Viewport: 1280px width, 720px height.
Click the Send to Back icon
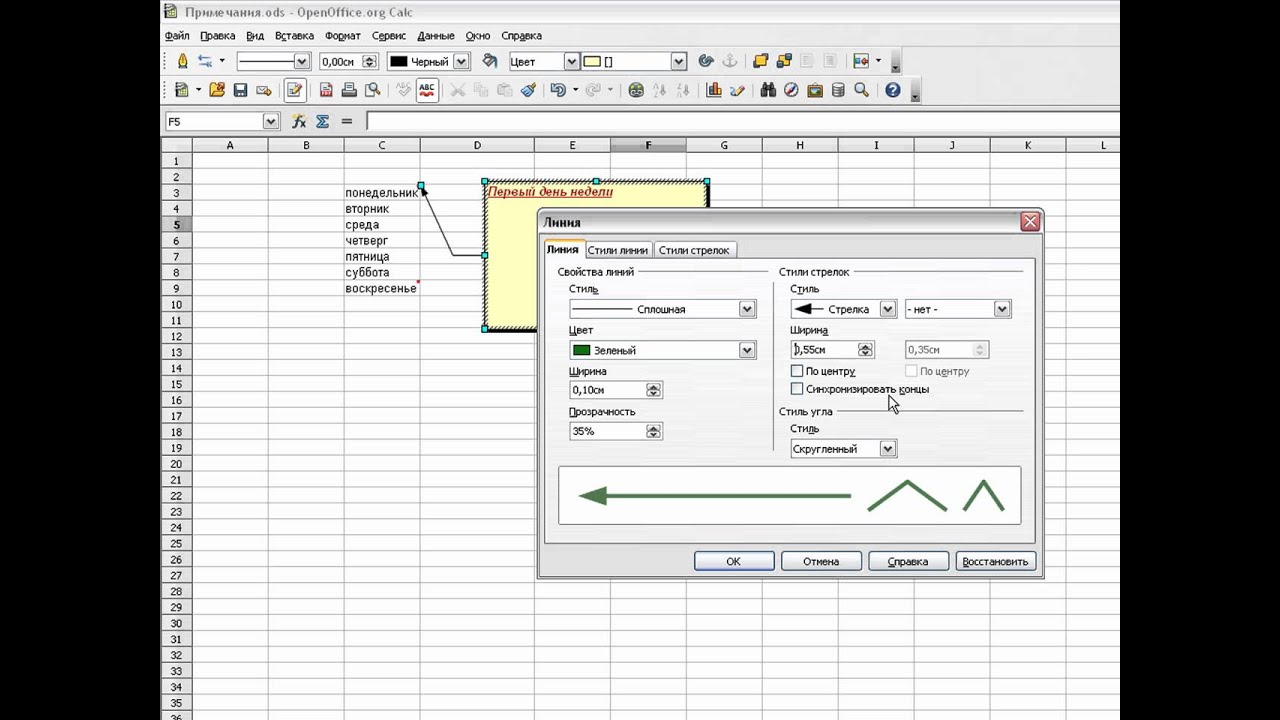click(x=784, y=61)
